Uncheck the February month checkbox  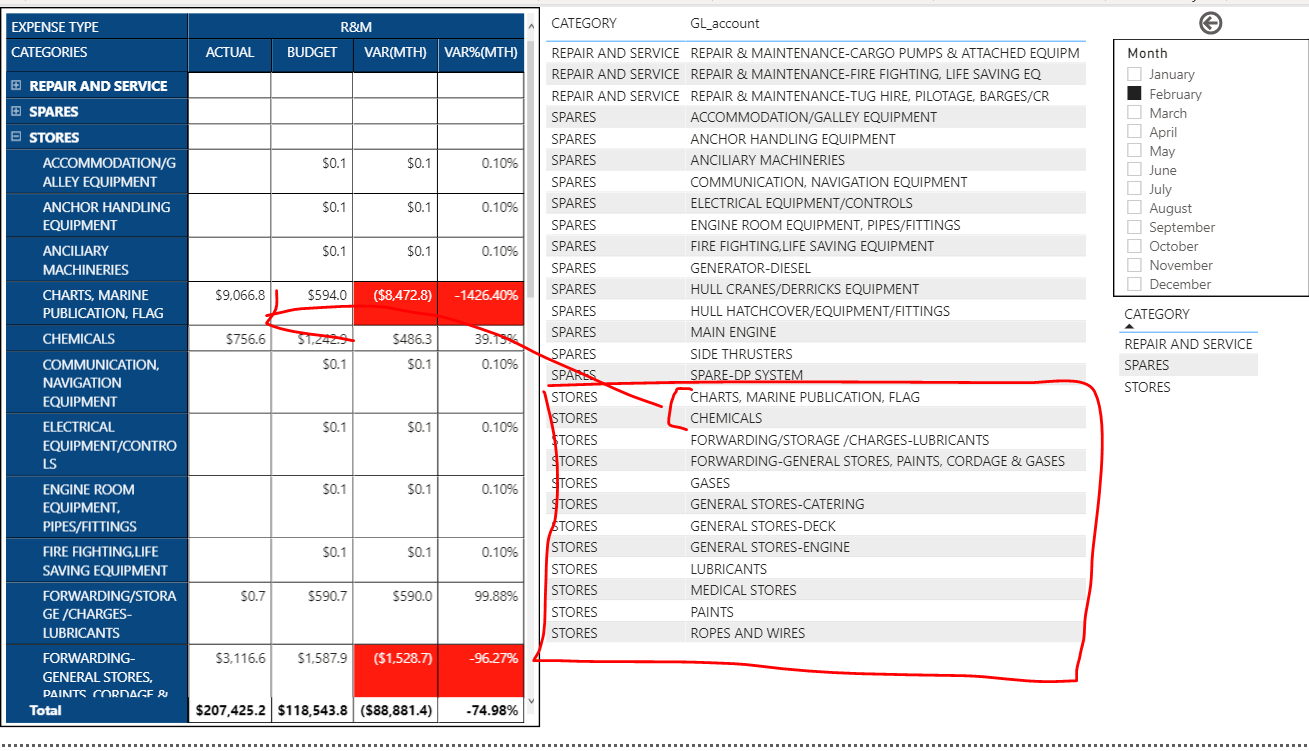1134,93
